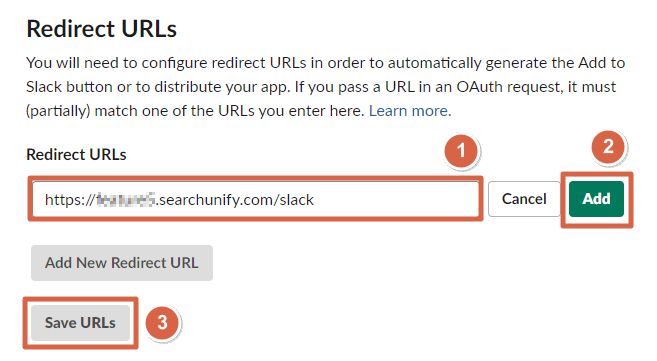657x361 pixels.
Task: Save the redirect URLs with Save URLs
Action: [80, 323]
